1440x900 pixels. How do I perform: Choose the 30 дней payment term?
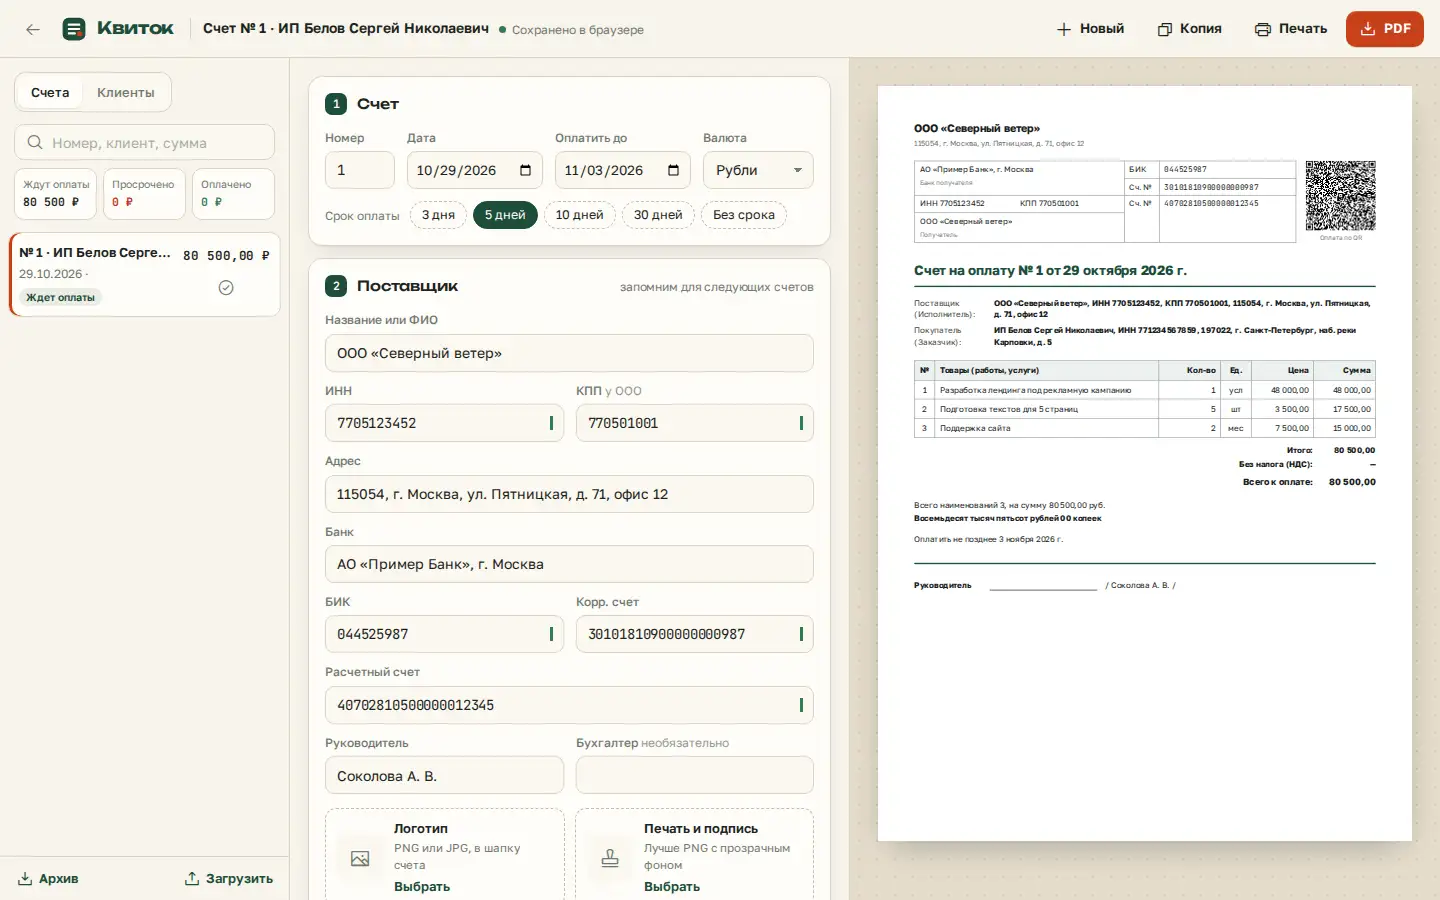coord(658,215)
